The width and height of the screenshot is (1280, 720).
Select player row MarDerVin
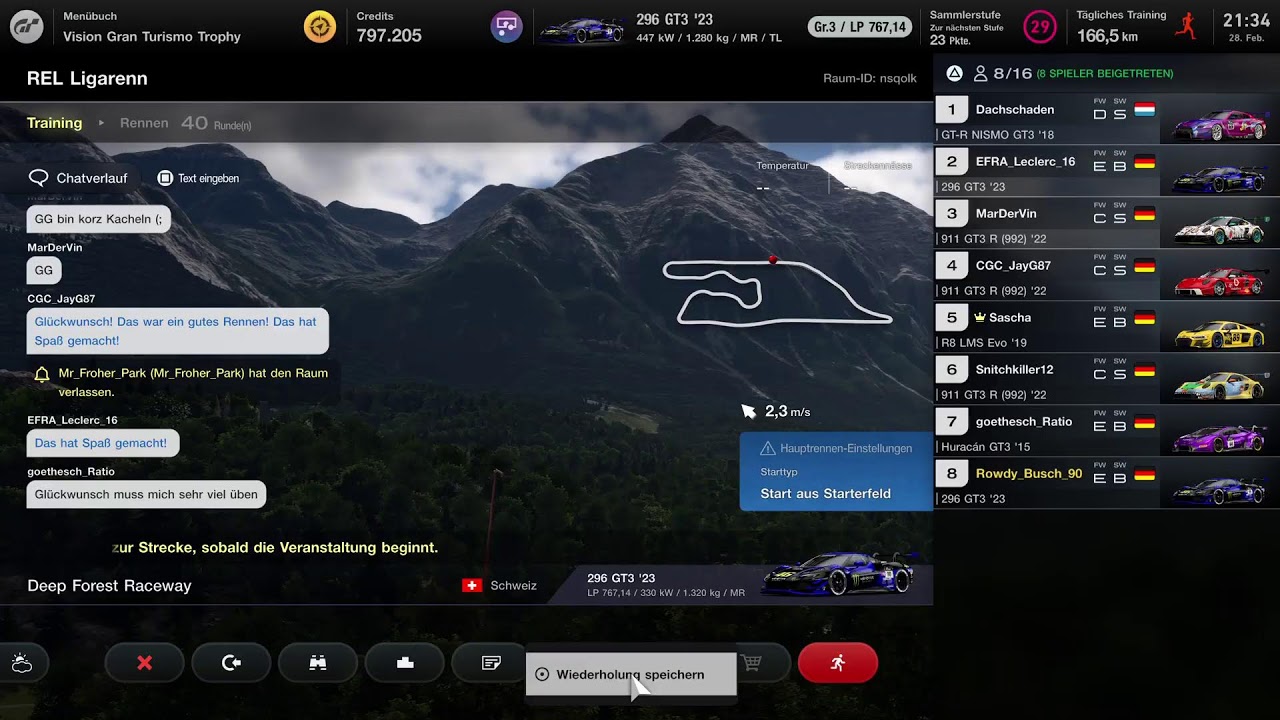coord(1107,223)
